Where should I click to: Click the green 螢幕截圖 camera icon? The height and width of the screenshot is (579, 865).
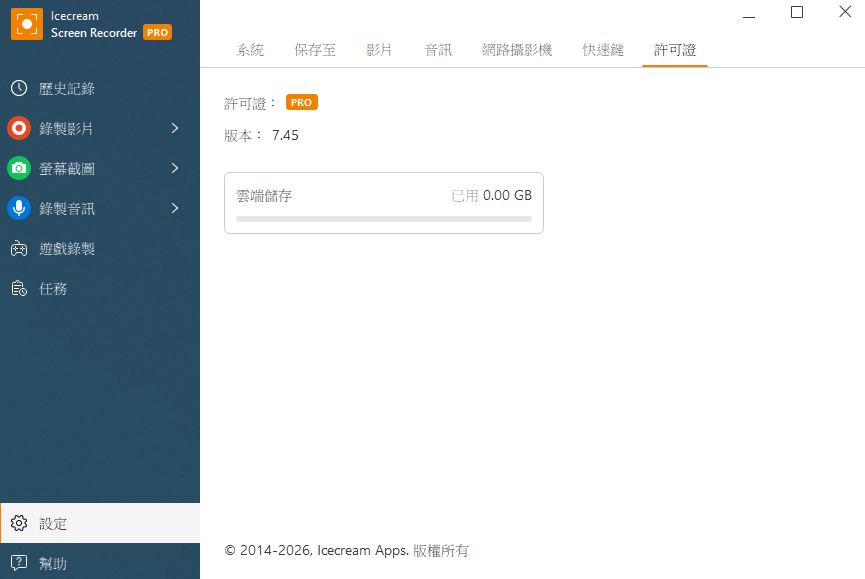[19, 168]
